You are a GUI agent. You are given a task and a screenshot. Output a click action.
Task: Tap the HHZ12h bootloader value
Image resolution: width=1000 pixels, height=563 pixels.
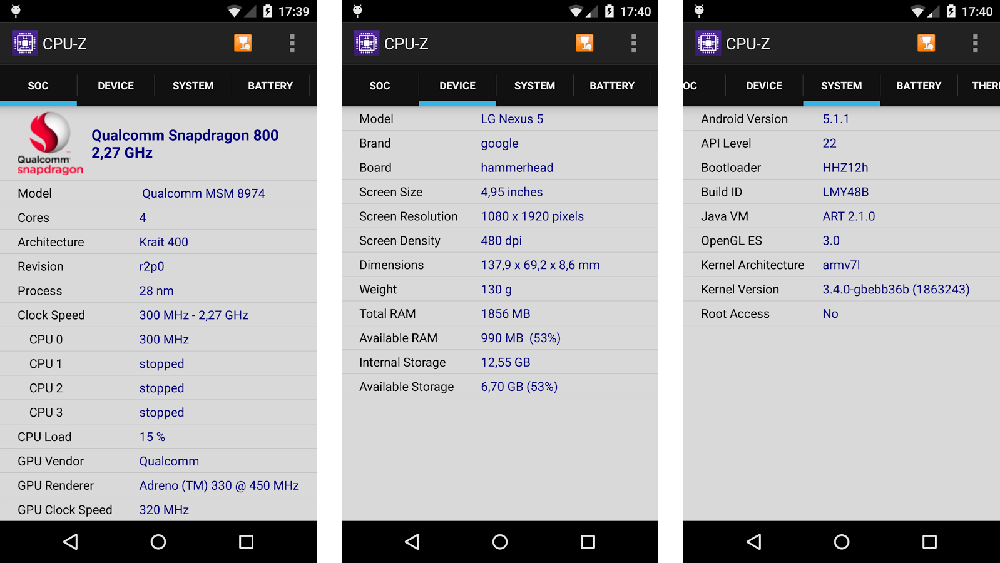click(x=846, y=168)
